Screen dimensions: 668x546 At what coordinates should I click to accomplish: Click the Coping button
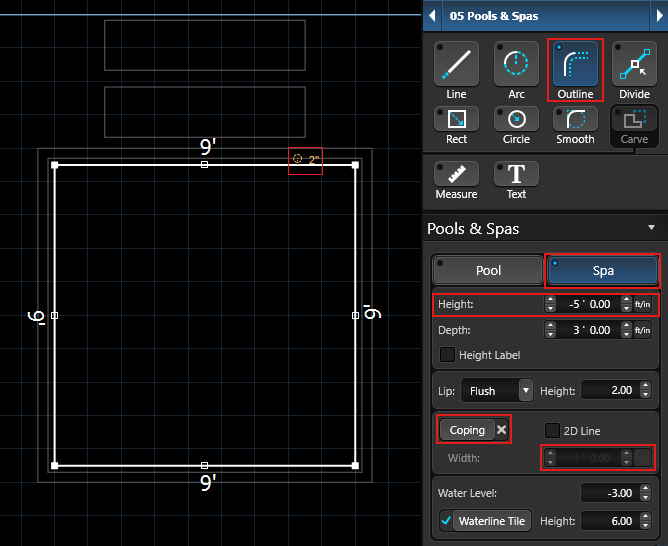point(467,430)
